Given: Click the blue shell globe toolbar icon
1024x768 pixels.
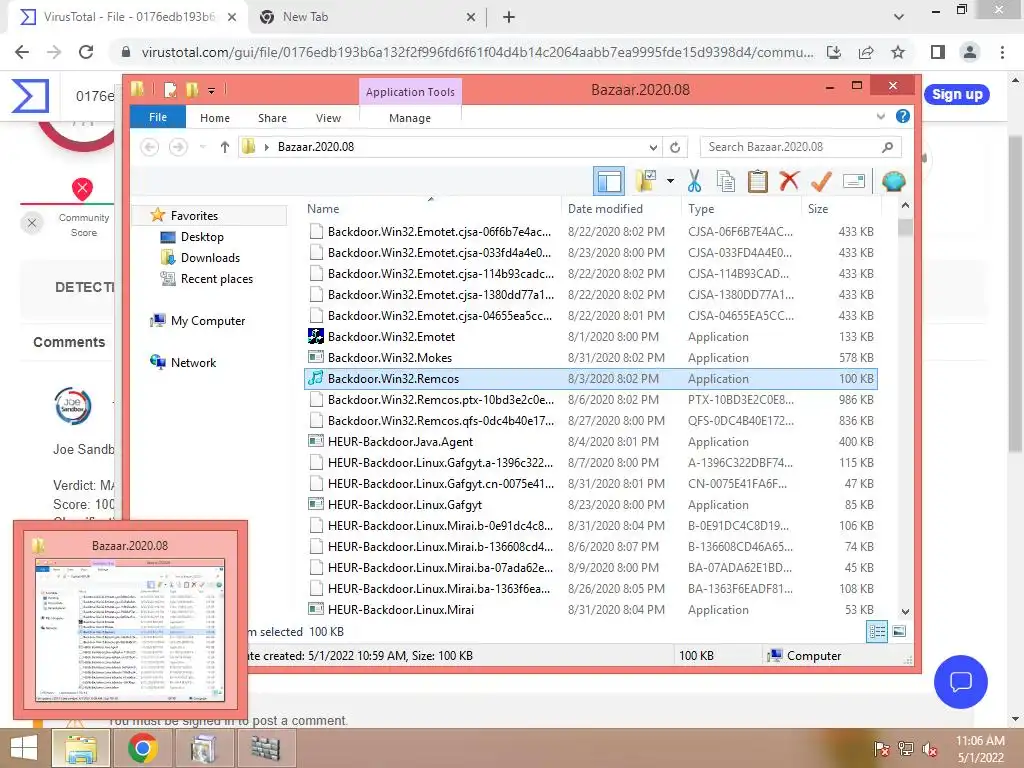Looking at the screenshot, I should click(x=893, y=181).
